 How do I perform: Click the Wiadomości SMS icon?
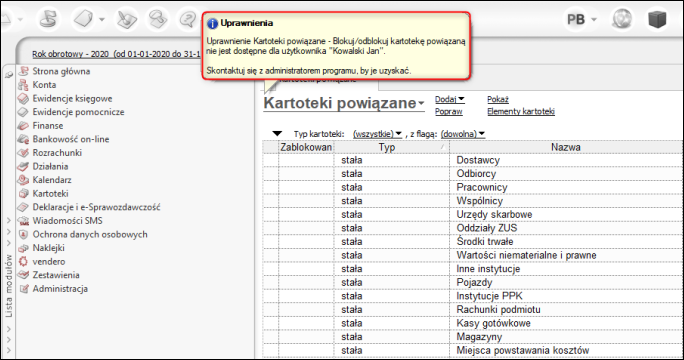[23, 221]
